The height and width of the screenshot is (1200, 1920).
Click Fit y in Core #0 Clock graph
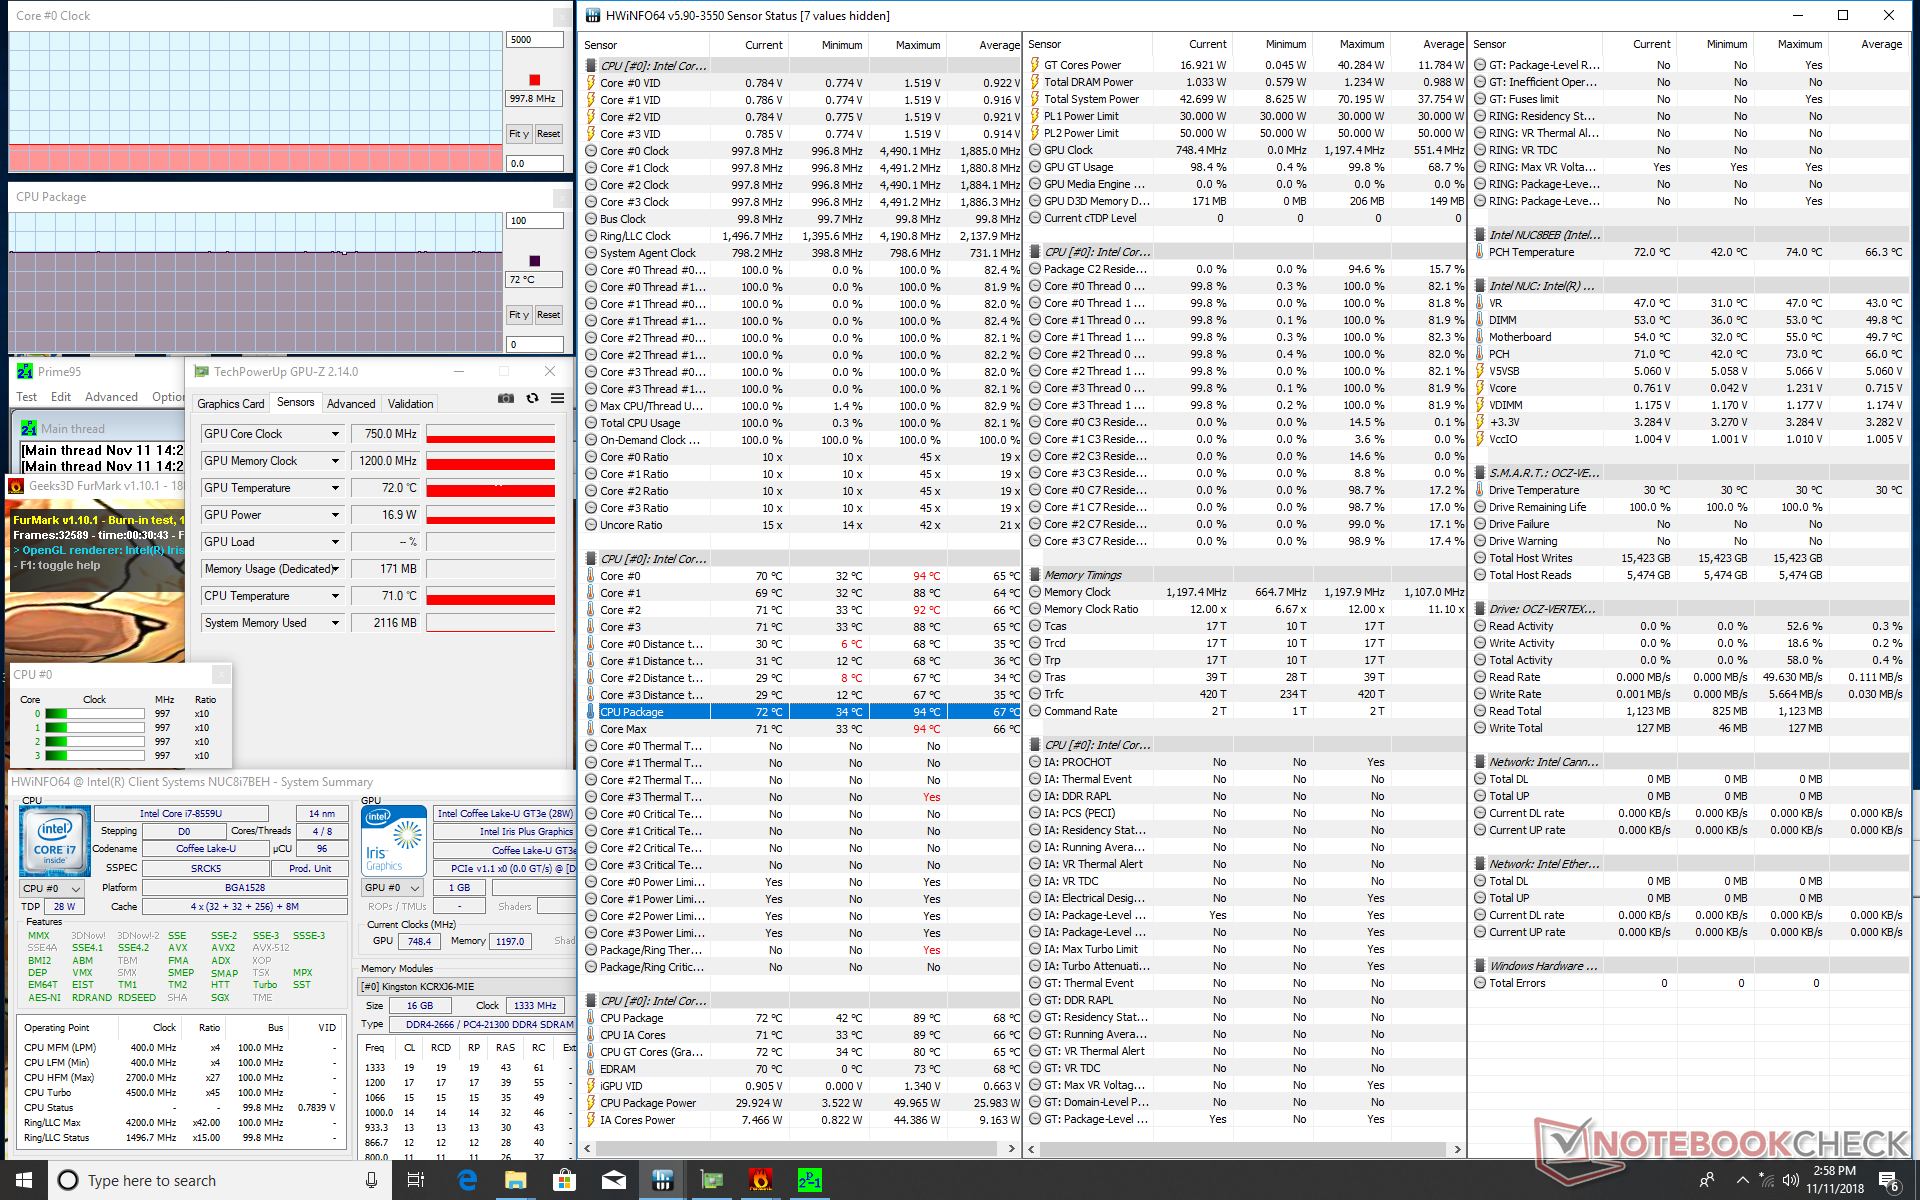point(519,134)
